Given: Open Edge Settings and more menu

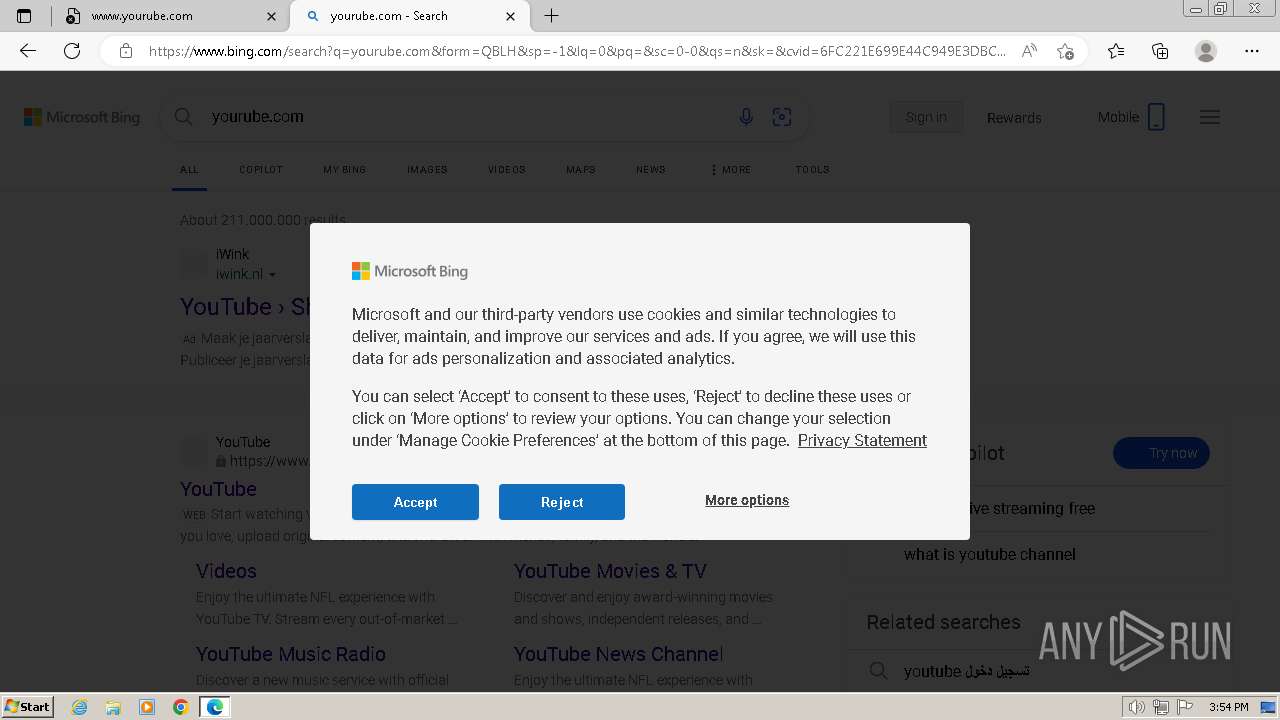Looking at the screenshot, I should pos(1252,51).
